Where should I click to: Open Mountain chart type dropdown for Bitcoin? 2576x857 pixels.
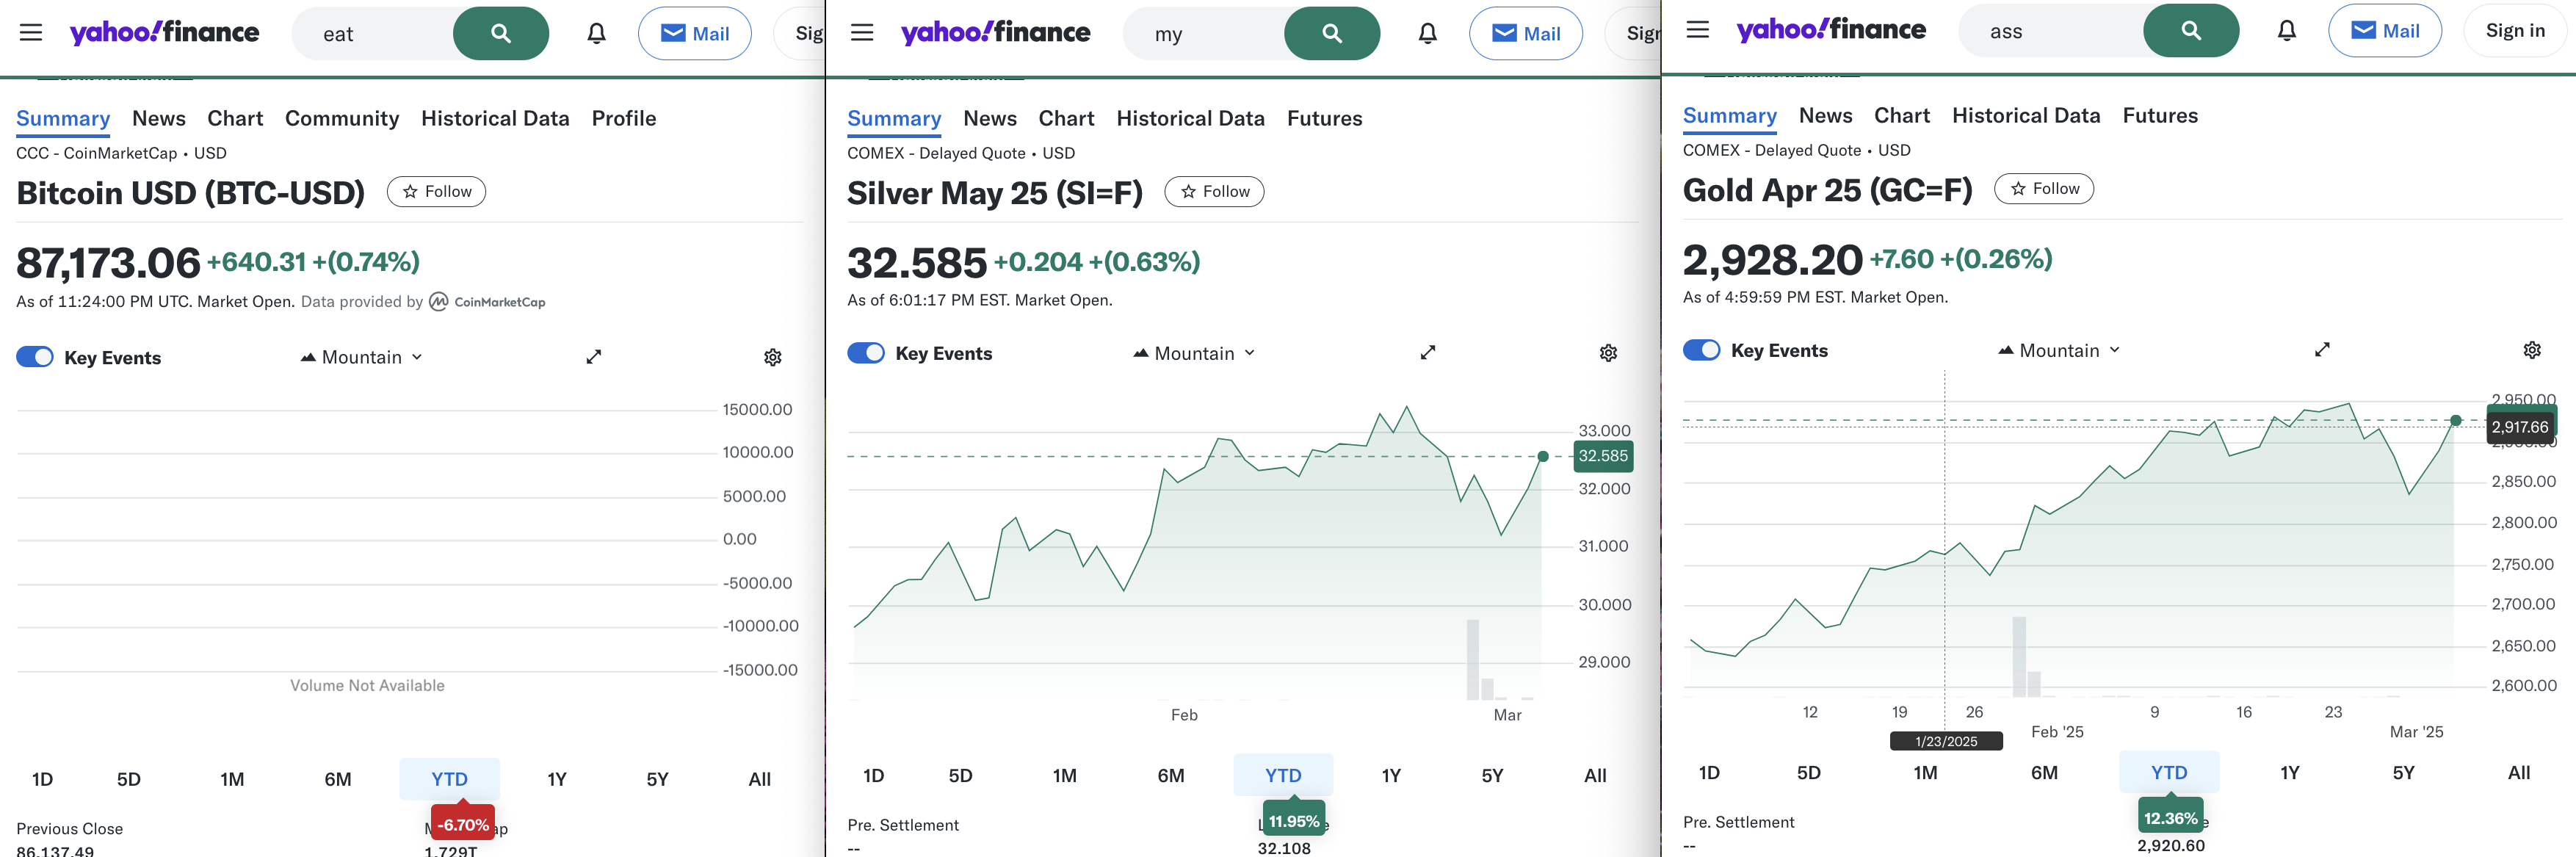tap(362, 357)
